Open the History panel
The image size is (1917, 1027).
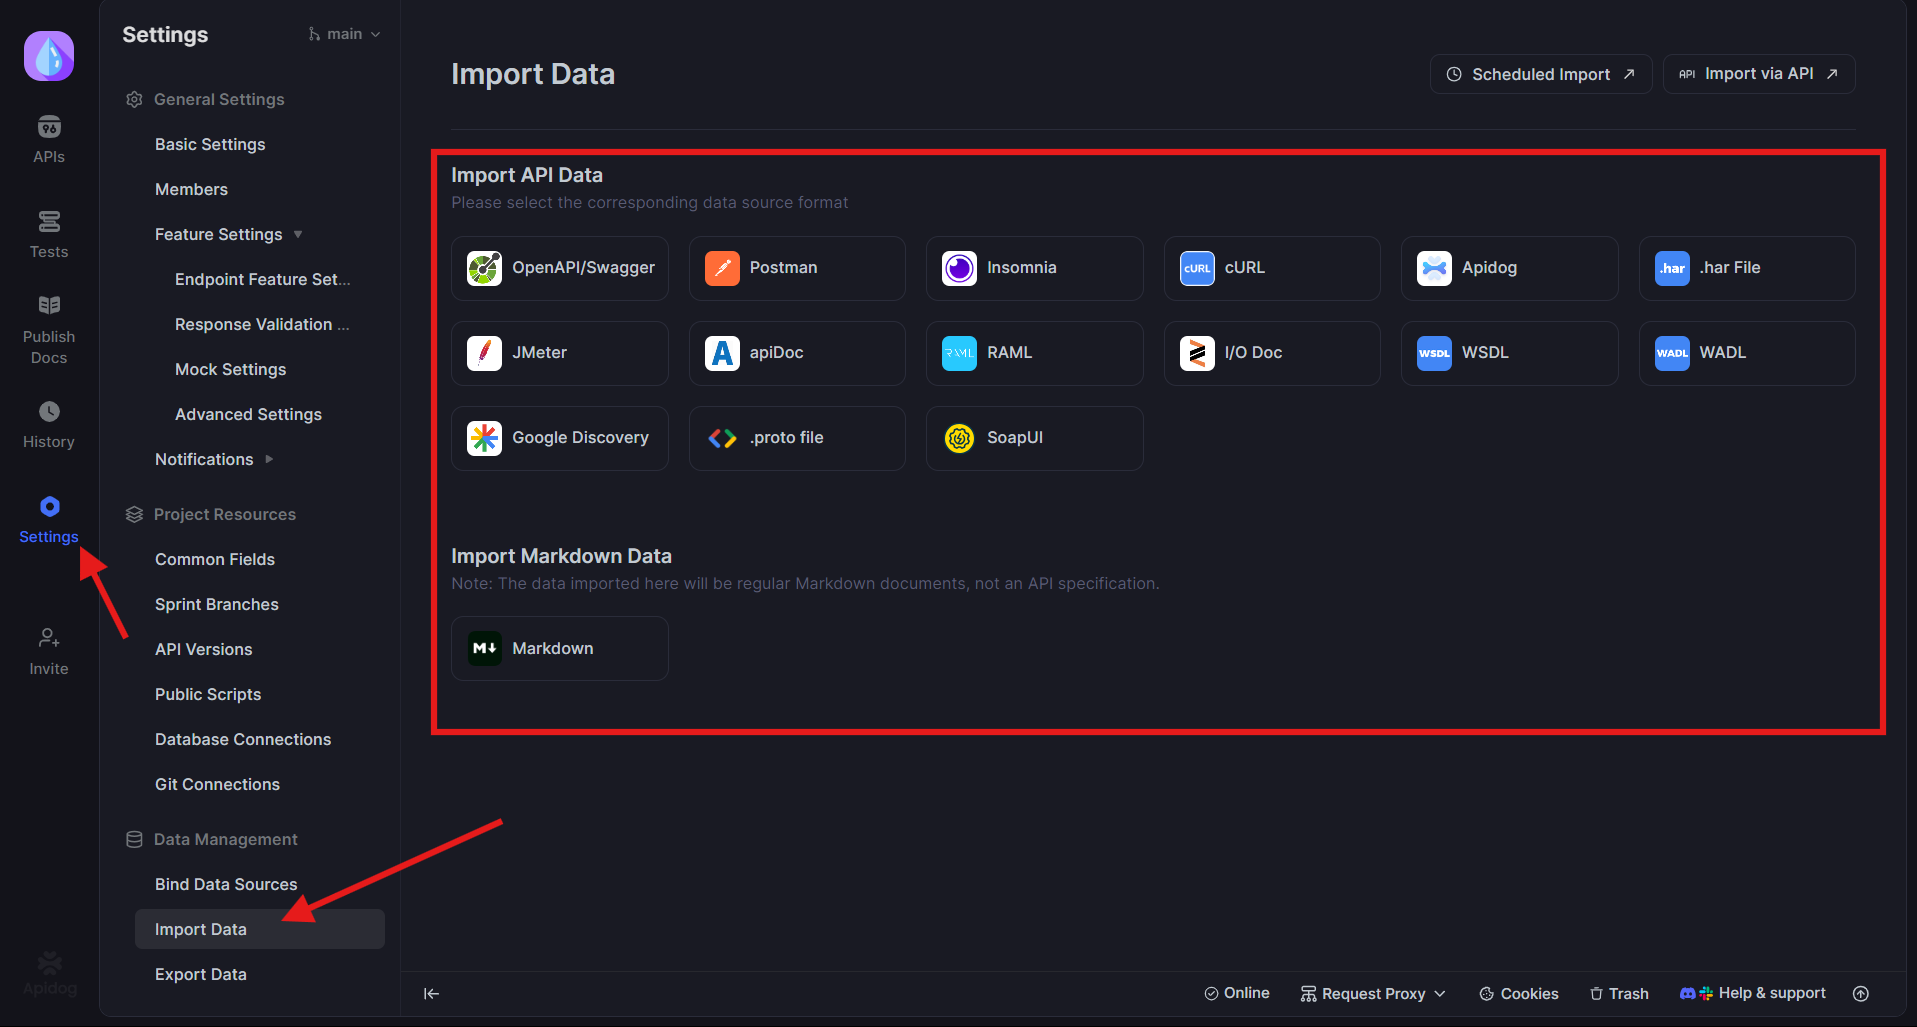click(48, 424)
